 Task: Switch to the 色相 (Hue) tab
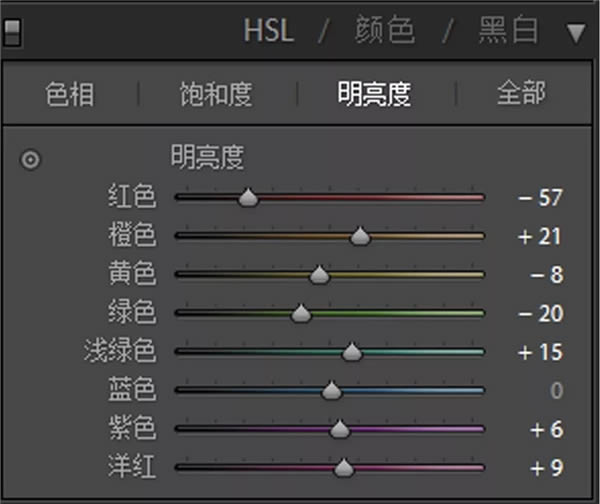click(x=70, y=95)
